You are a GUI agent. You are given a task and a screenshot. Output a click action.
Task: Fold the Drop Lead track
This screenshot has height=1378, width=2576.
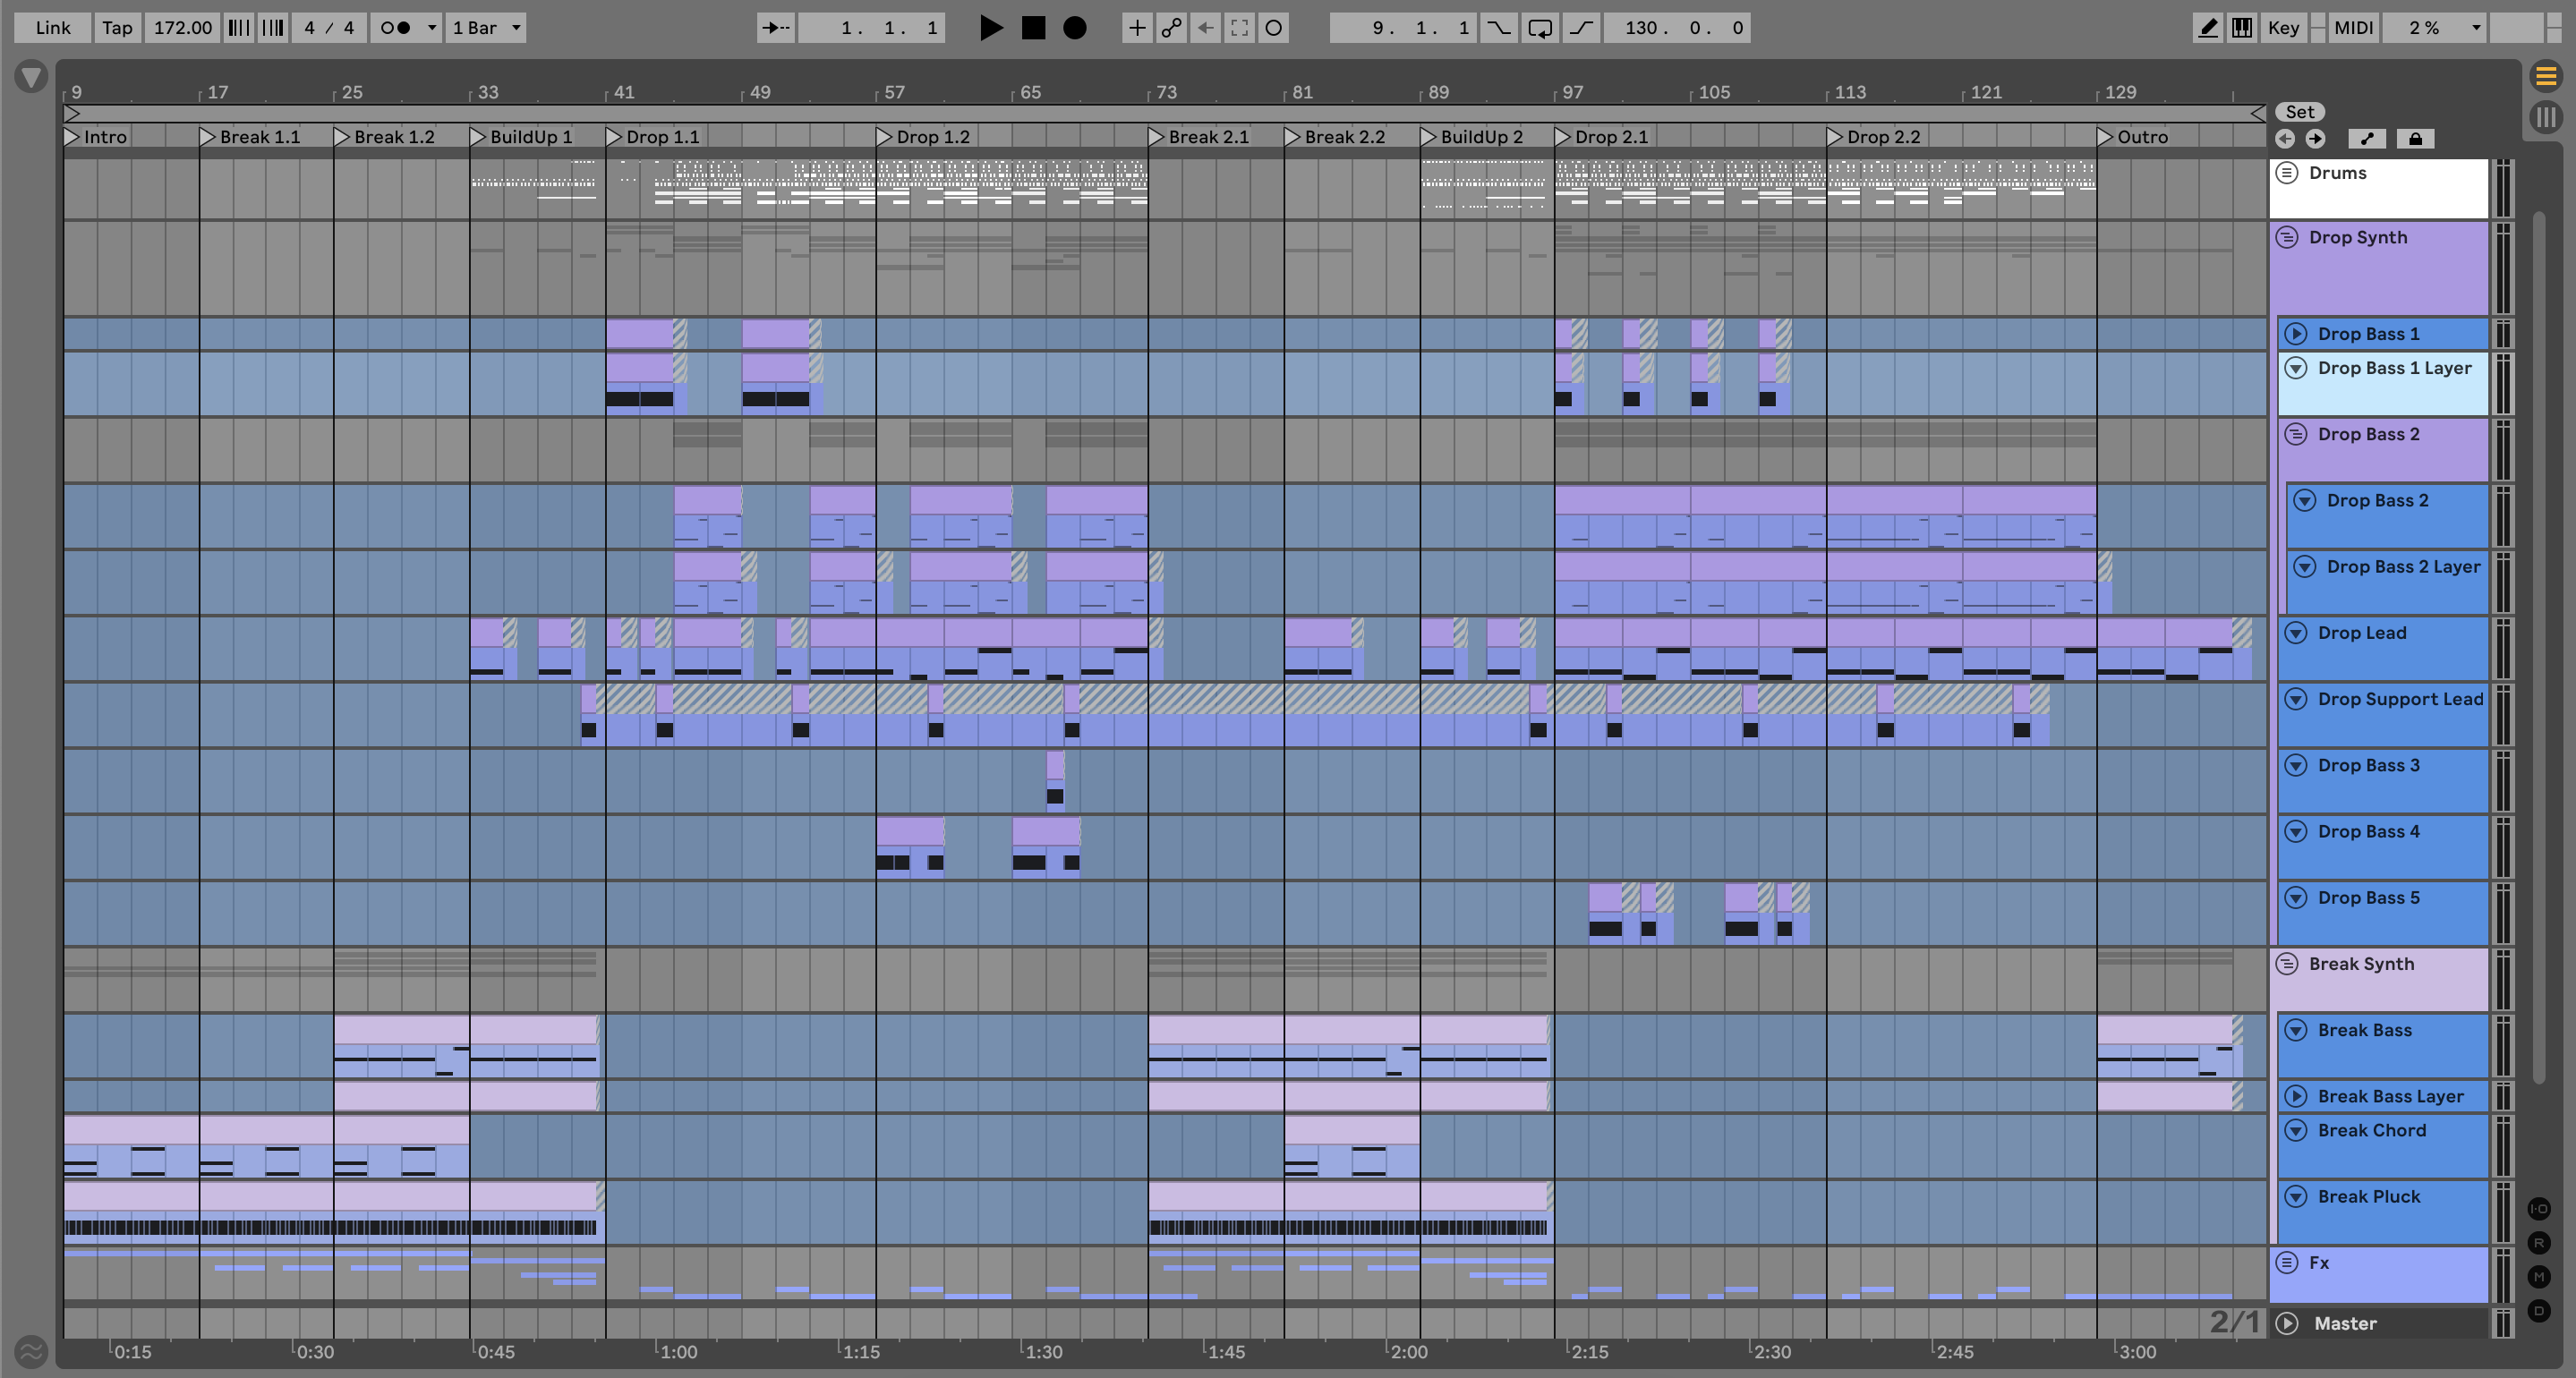2296,633
